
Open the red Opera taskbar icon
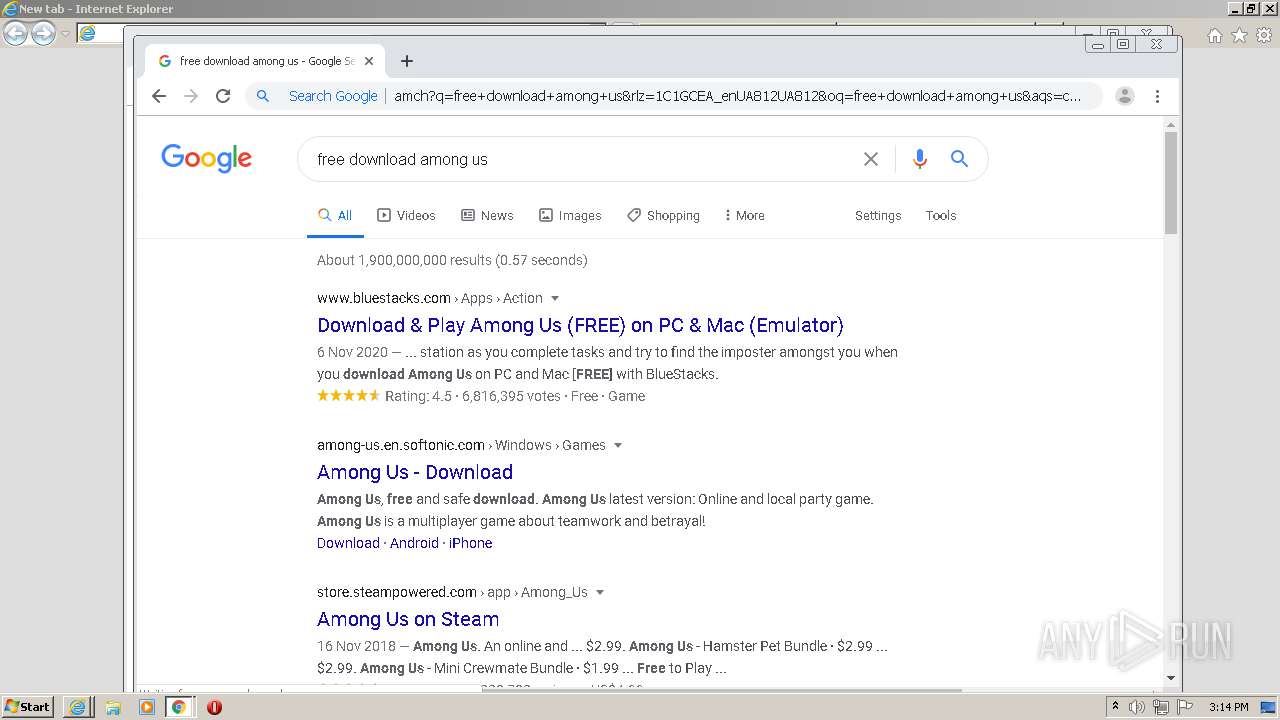214,707
